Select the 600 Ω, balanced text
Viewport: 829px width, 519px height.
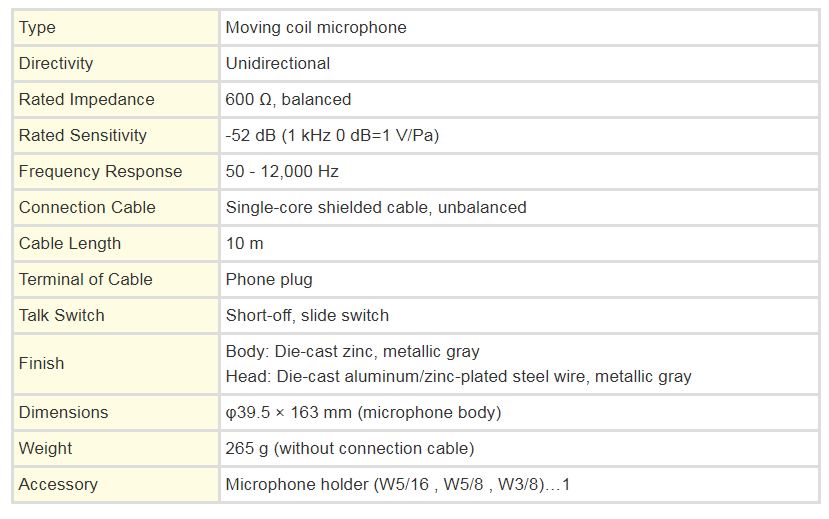click(x=288, y=99)
